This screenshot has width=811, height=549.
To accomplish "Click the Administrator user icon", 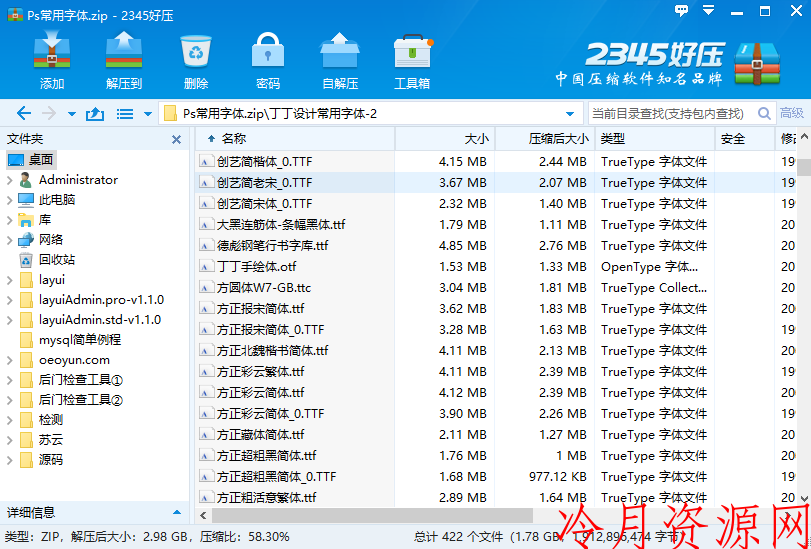I will click(x=25, y=180).
